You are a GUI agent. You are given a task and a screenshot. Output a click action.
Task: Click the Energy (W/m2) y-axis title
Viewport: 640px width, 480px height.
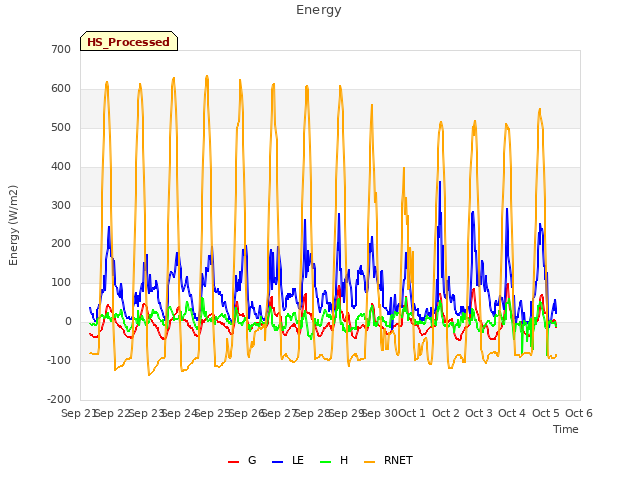coord(13,225)
